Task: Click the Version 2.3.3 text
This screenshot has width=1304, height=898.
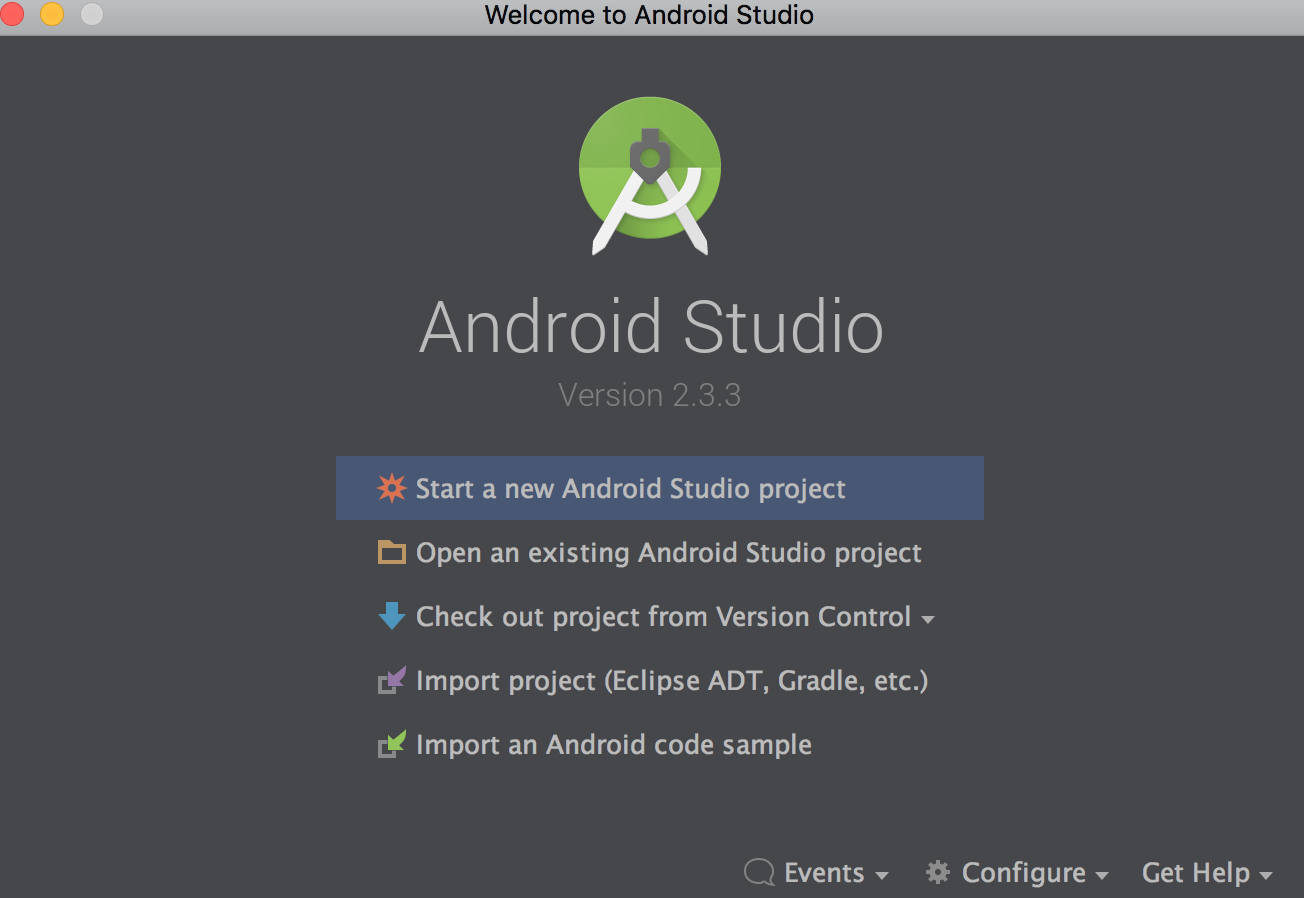Action: [650, 395]
